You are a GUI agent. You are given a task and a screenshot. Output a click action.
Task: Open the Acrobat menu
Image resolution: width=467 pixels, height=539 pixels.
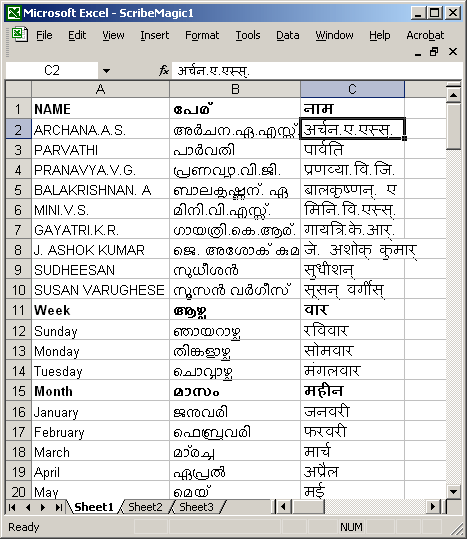(425, 35)
